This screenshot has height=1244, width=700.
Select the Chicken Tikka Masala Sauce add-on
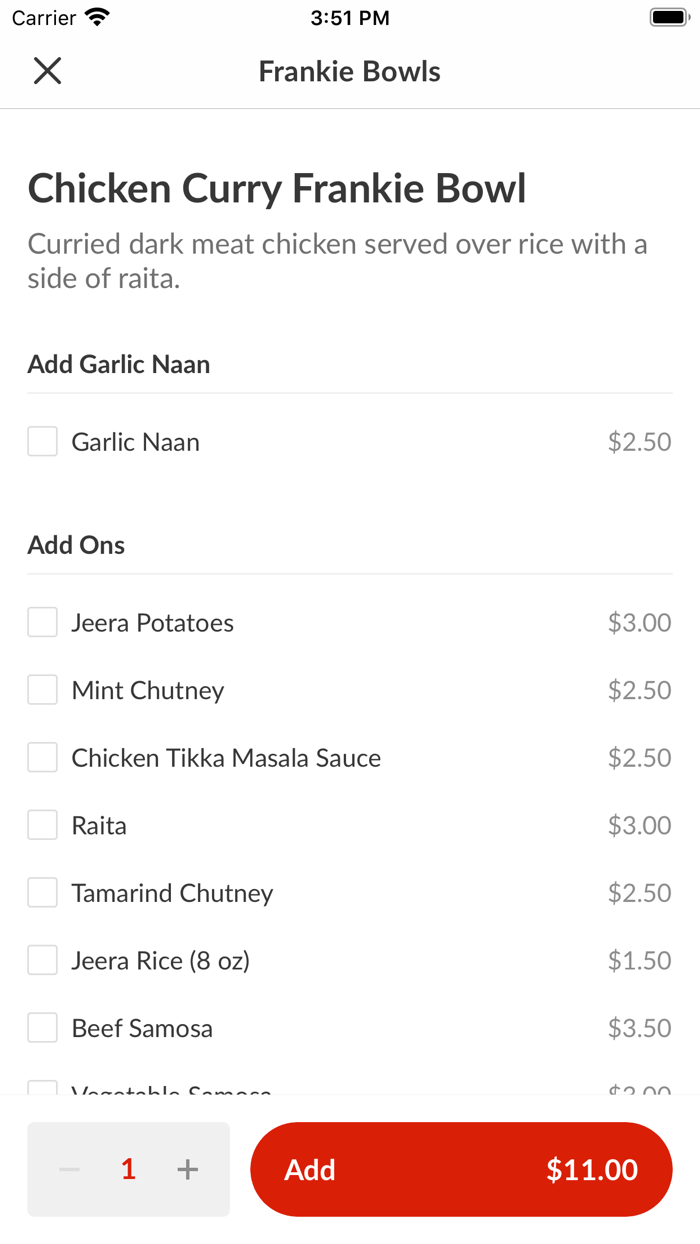click(41, 757)
